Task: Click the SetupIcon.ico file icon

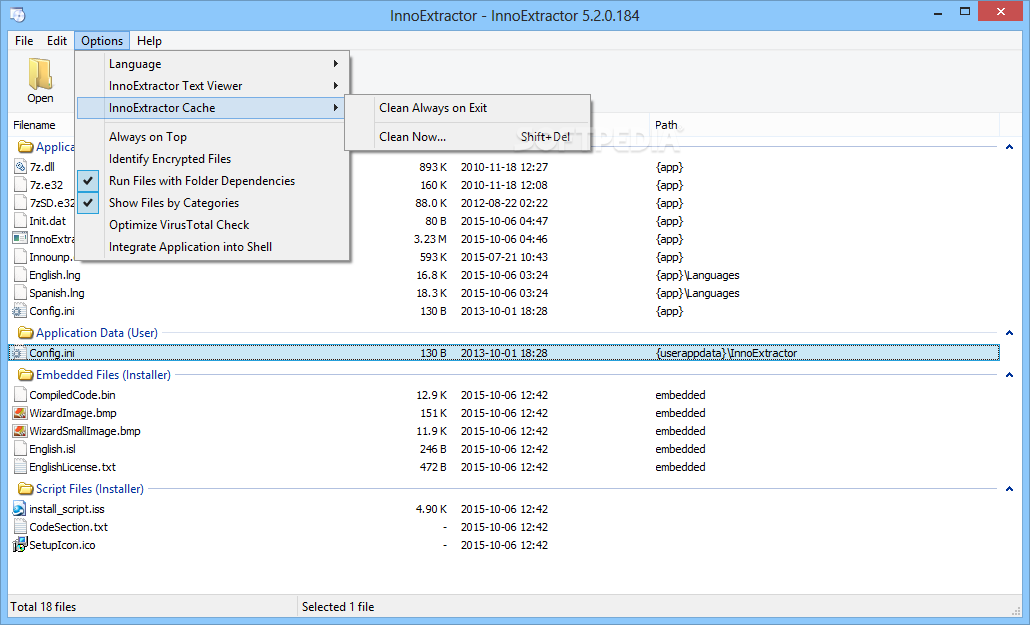Action: pos(20,545)
